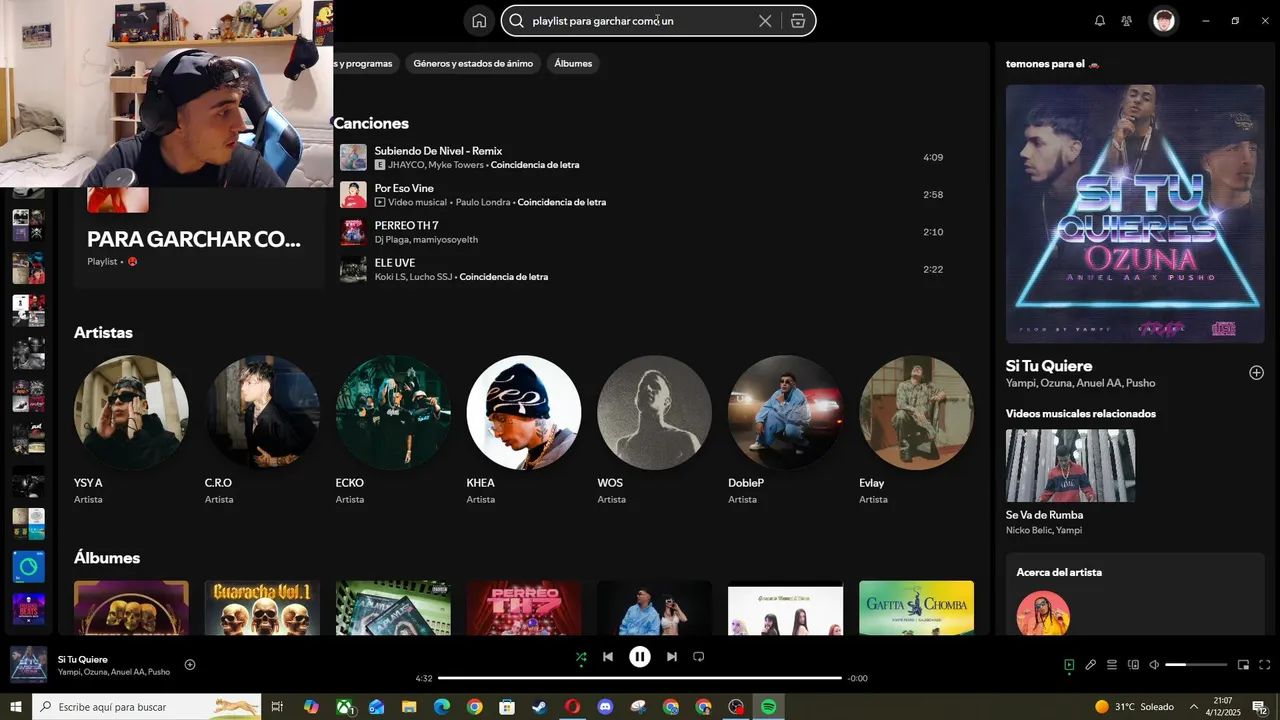Image resolution: width=1280 pixels, height=720 pixels.
Task: Open Se Va de Rumba music video
Action: pos(1070,466)
